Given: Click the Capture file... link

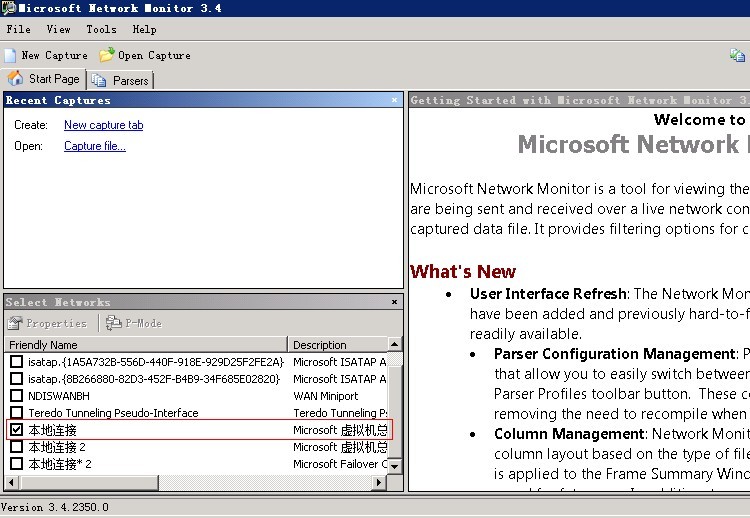Looking at the screenshot, I should point(95,146).
